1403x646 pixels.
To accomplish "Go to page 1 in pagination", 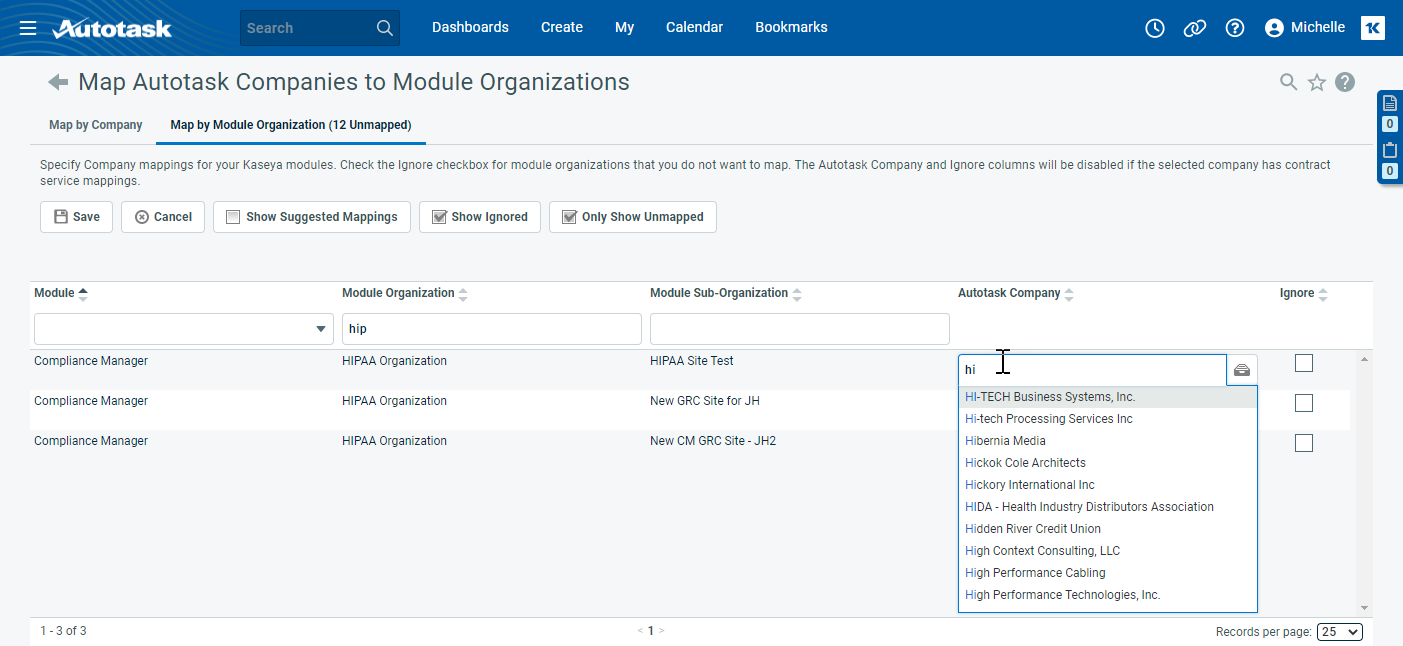I will coord(651,631).
